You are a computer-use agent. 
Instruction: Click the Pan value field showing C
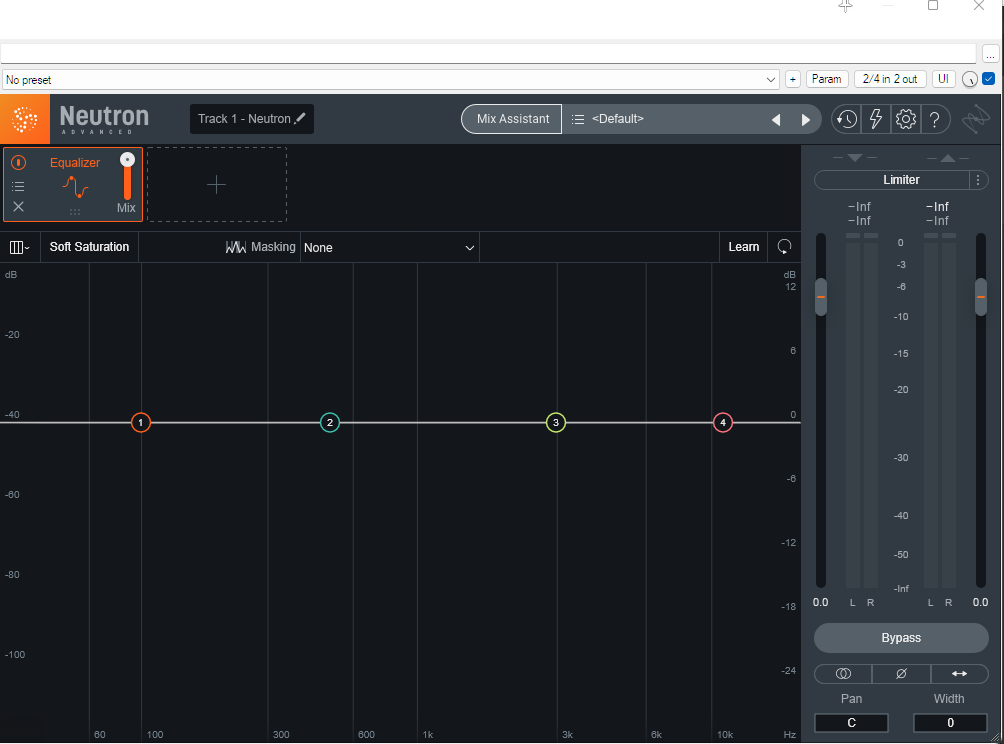point(851,723)
